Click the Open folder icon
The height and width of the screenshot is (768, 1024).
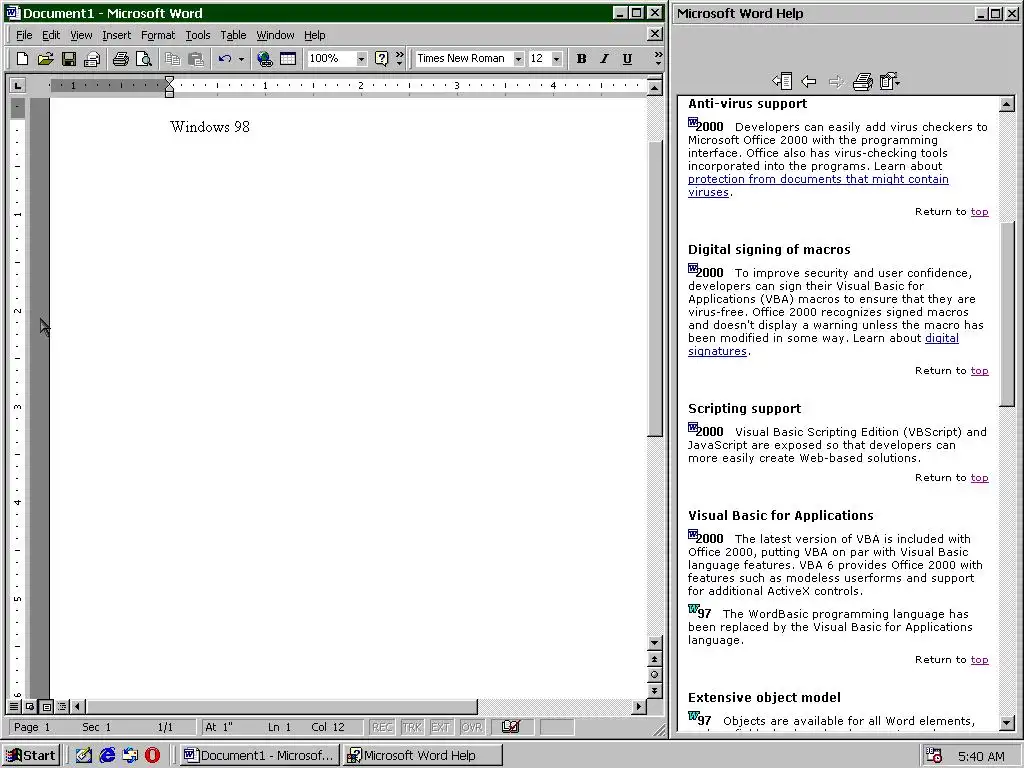pyautogui.click(x=45, y=59)
